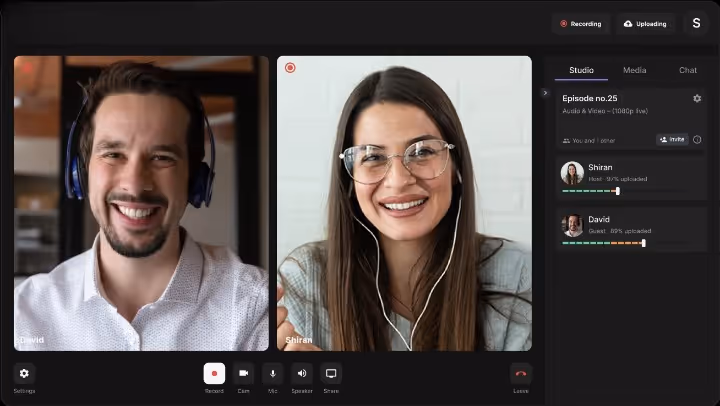The height and width of the screenshot is (406, 720).
Task: Select David's video tile
Action: 141,203
